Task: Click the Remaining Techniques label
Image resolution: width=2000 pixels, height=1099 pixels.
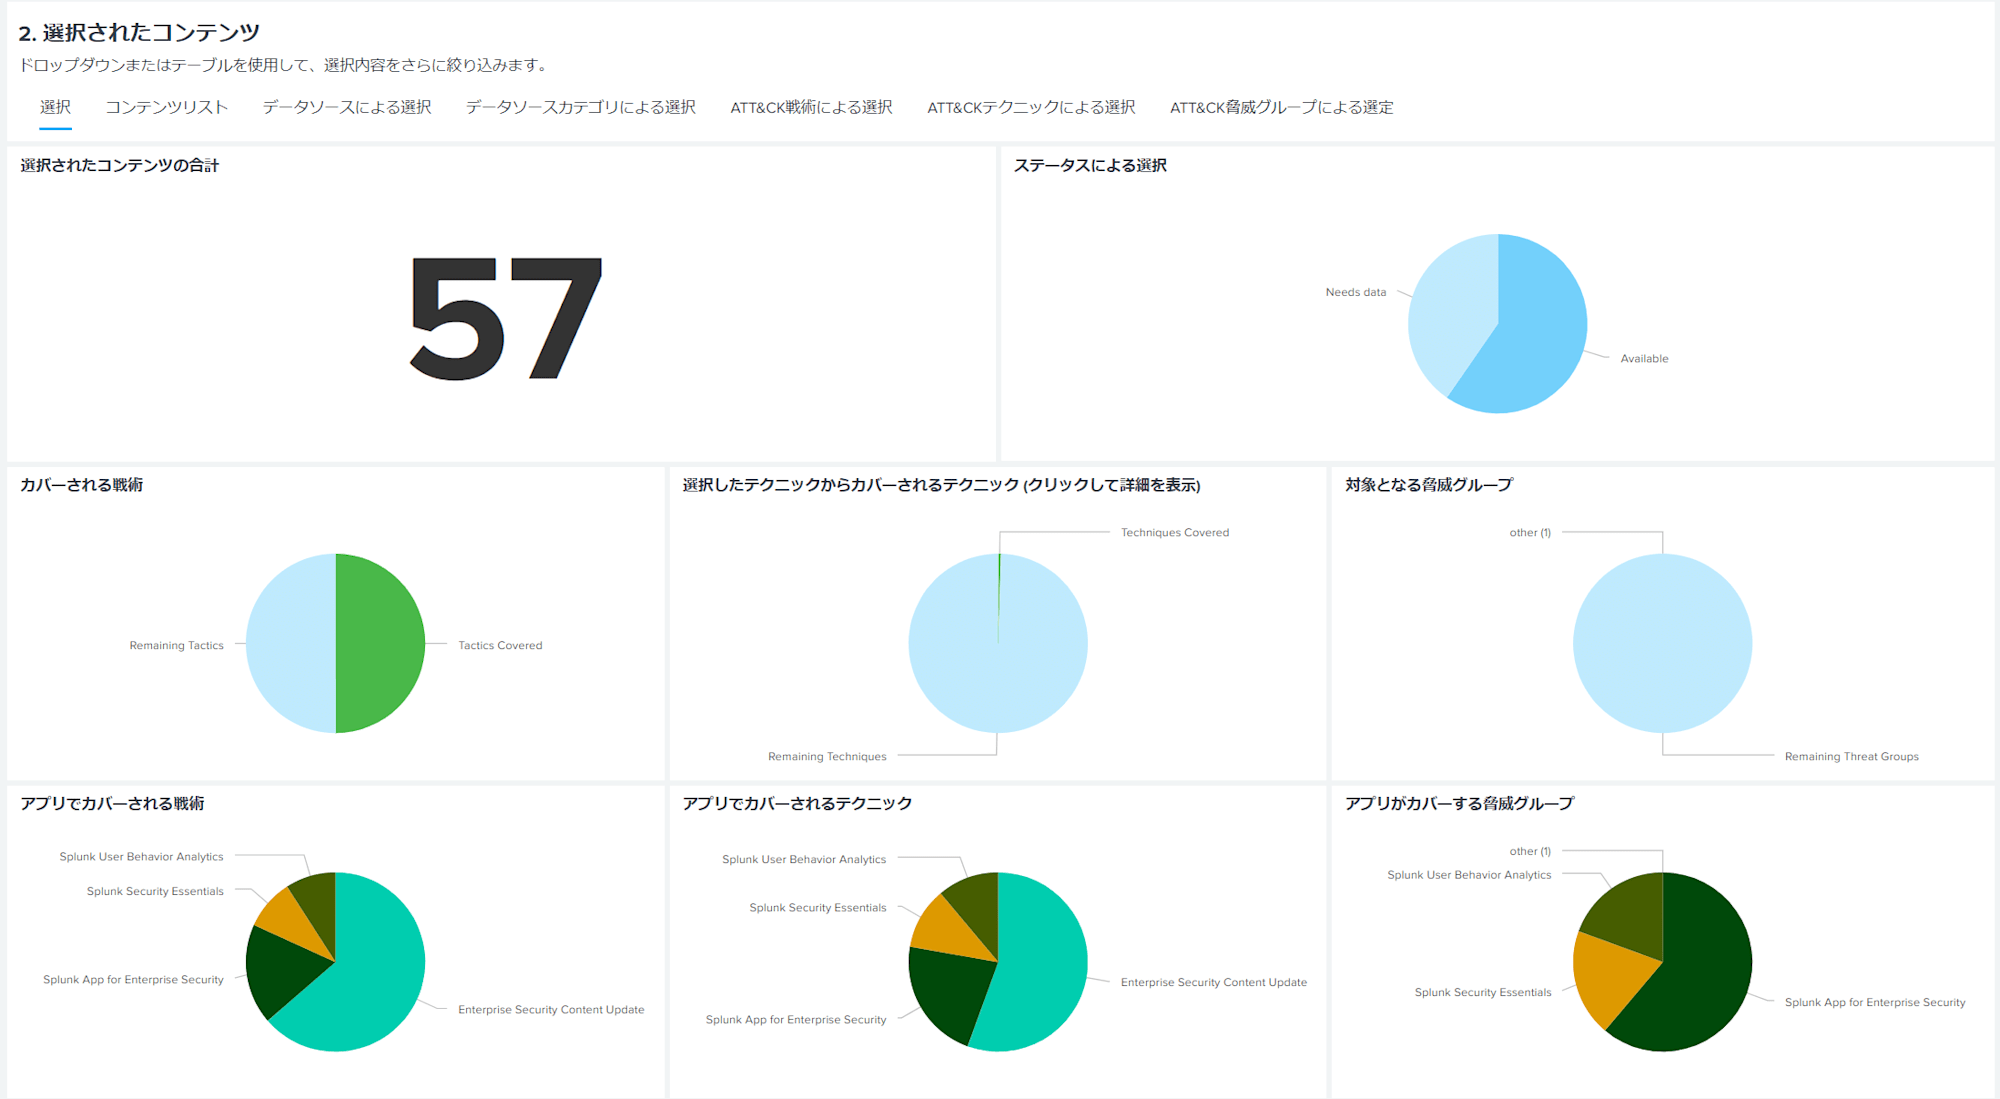Action: (827, 756)
